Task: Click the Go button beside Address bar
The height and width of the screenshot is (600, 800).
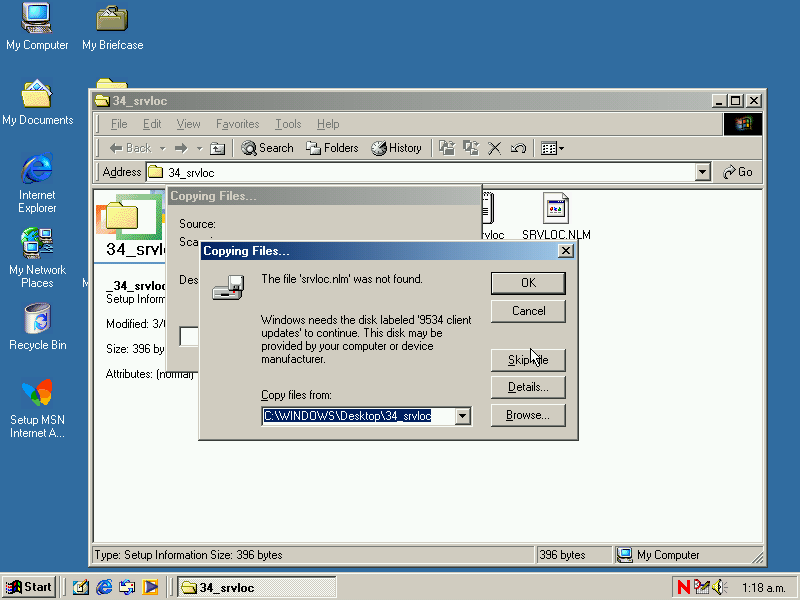Action: coord(738,172)
